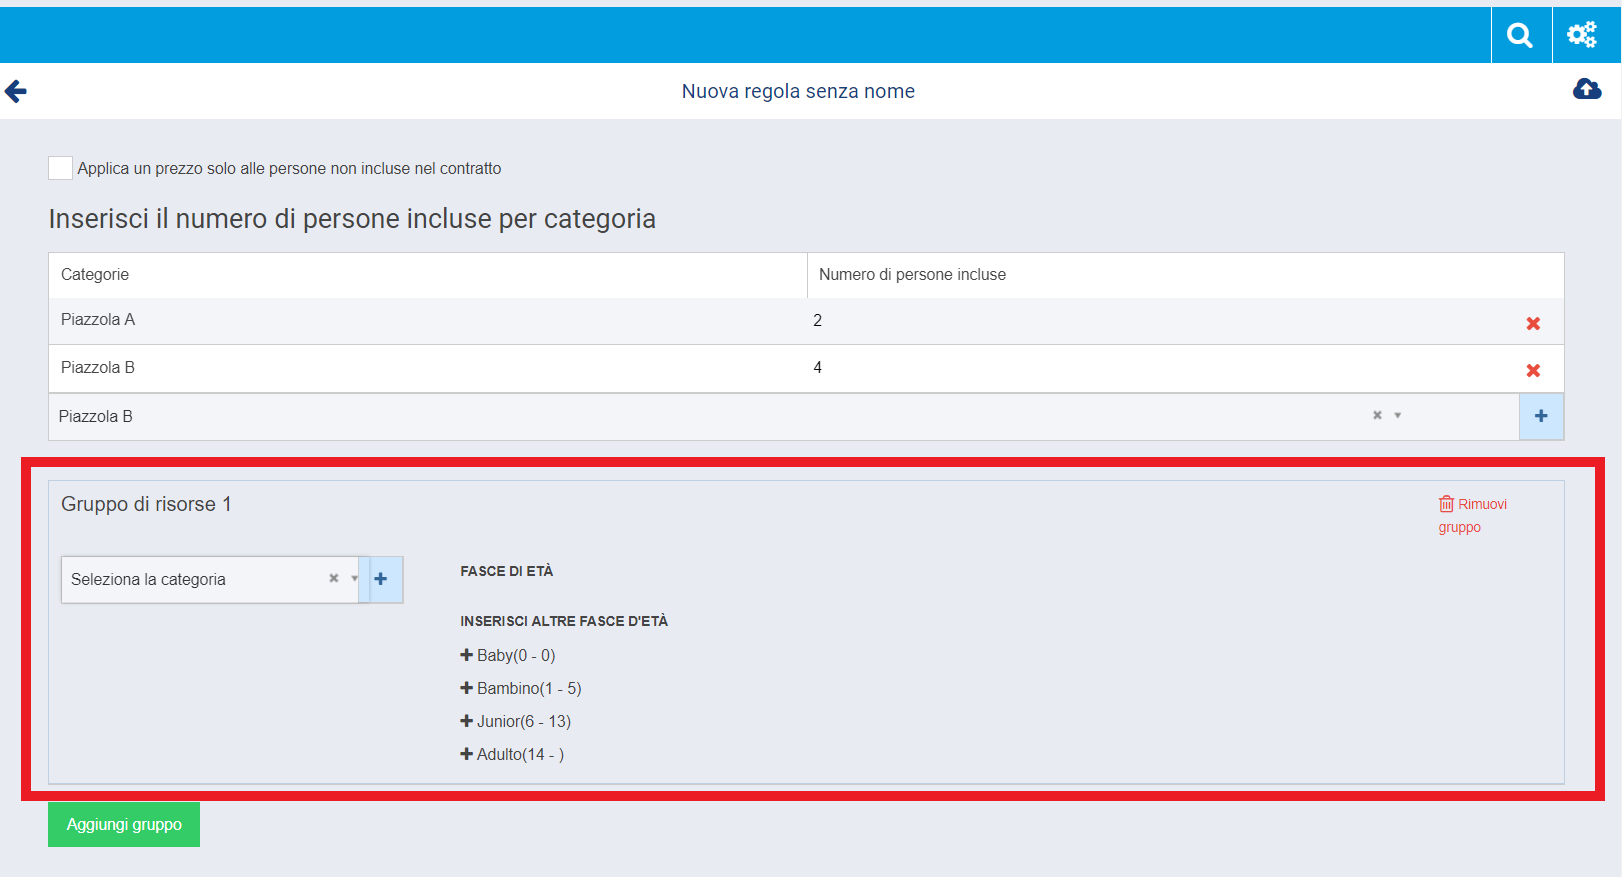Open the Piazzola B dropdown arrow
Image resolution: width=1622 pixels, height=877 pixels.
(1398, 416)
